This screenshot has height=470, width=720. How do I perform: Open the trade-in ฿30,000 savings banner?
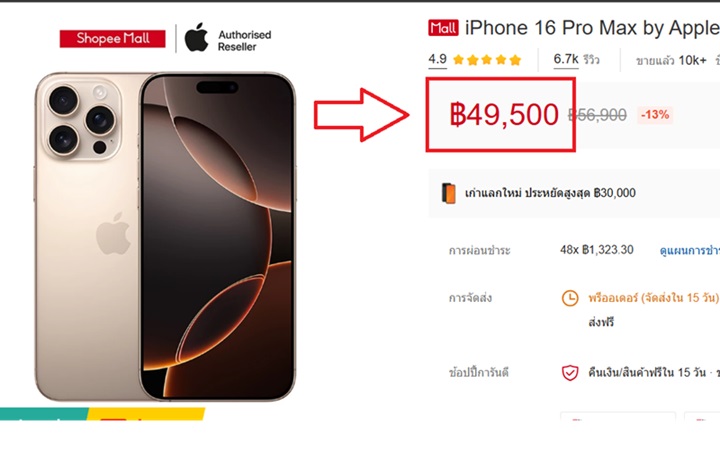tap(574, 193)
